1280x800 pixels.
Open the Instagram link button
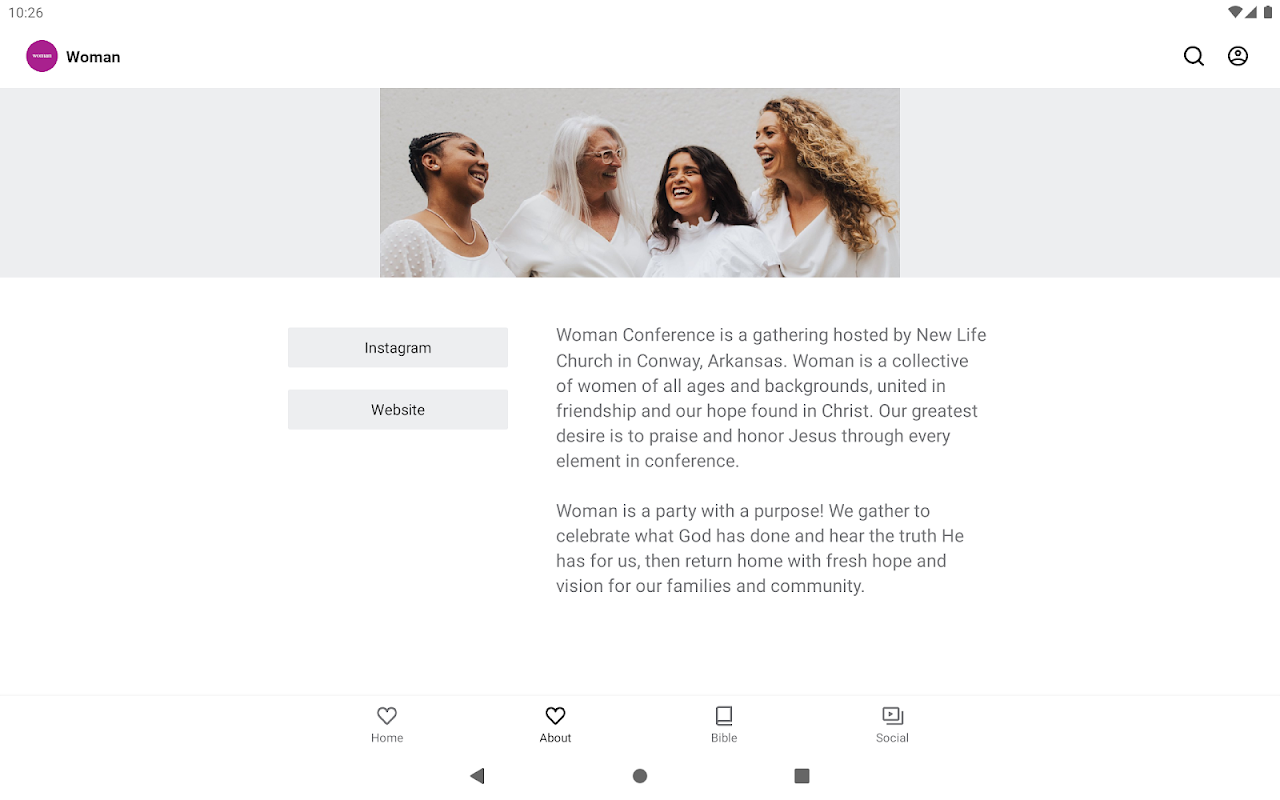pos(398,348)
